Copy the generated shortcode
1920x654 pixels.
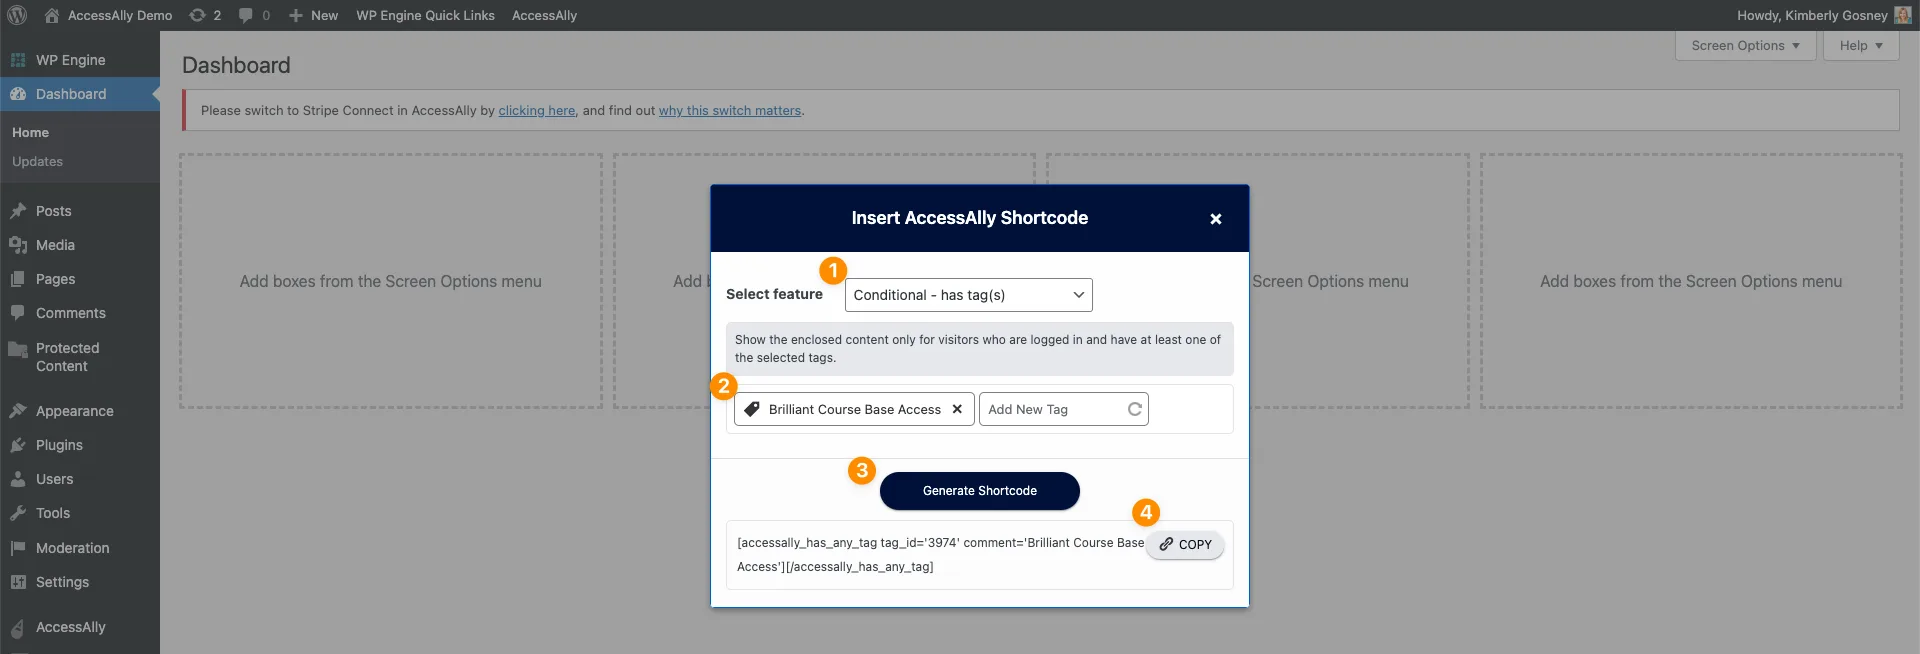coord(1185,545)
